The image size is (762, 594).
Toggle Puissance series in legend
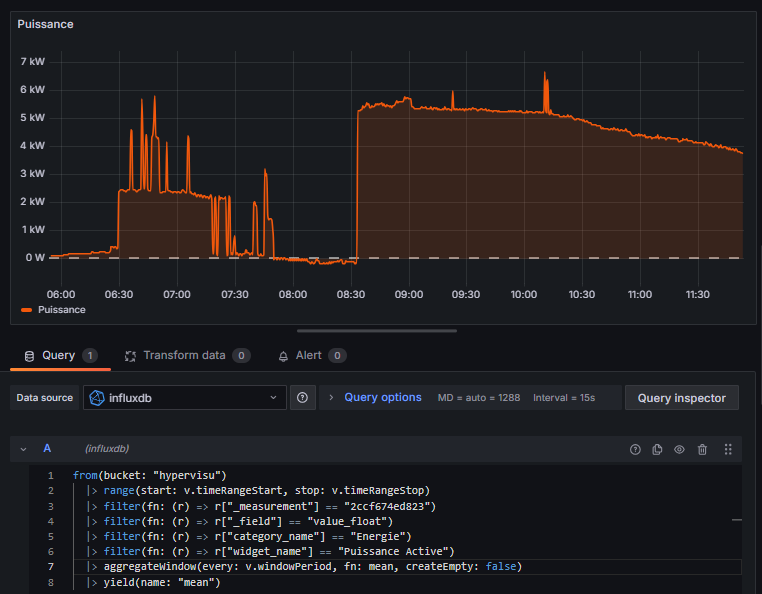[x=61, y=310]
